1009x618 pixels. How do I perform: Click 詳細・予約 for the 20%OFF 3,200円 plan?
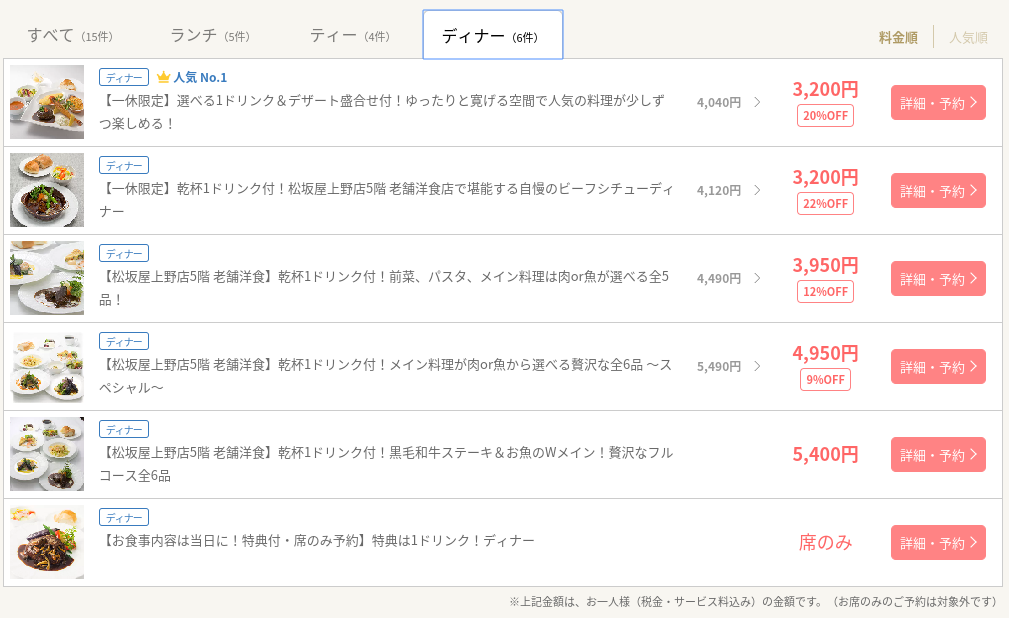click(938, 102)
